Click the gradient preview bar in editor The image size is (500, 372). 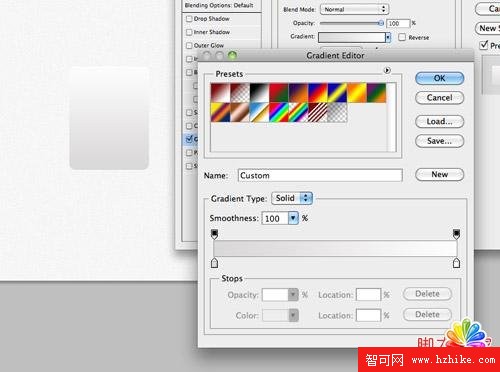(335, 249)
